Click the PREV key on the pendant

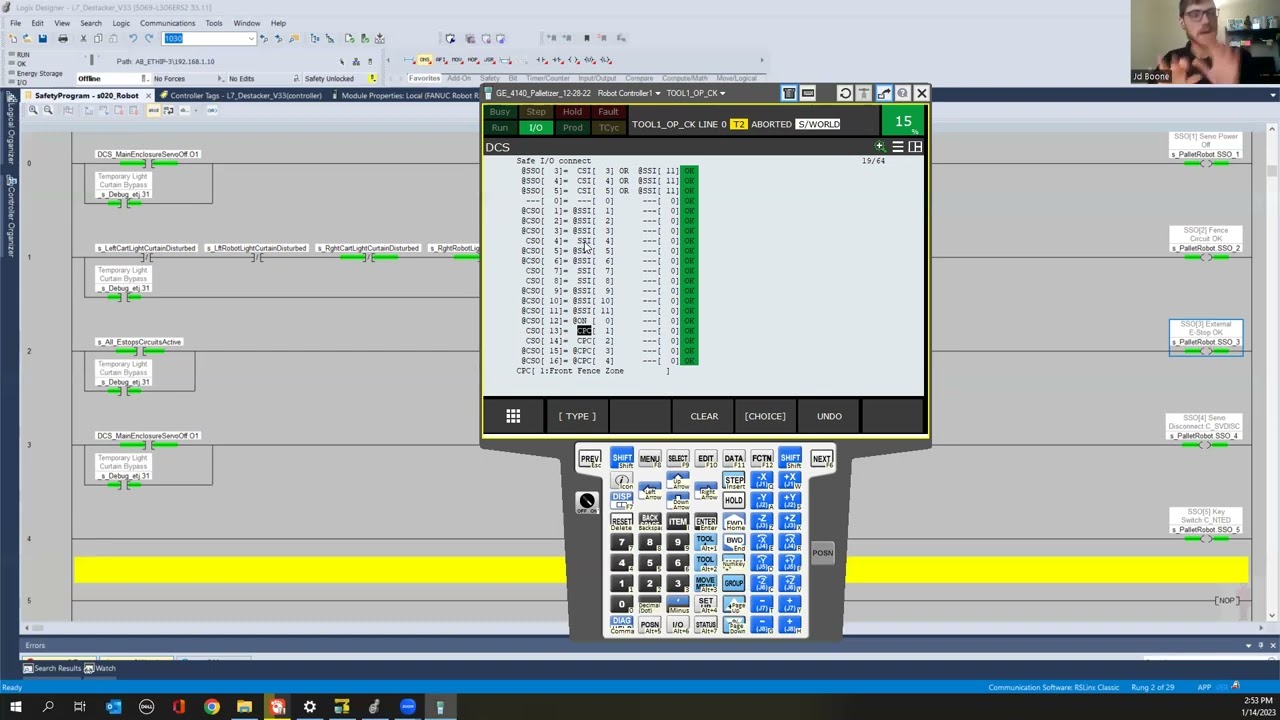[x=590, y=459]
